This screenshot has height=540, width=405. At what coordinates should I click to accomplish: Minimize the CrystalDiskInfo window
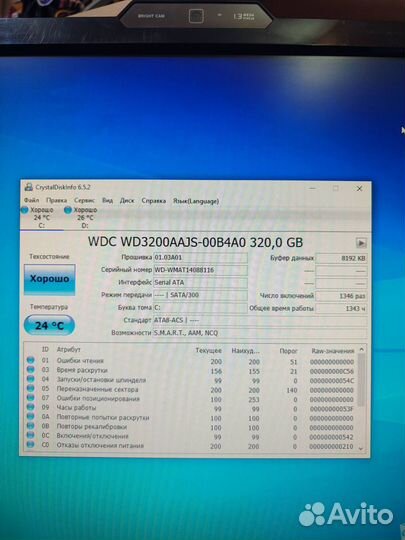click(312, 188)
